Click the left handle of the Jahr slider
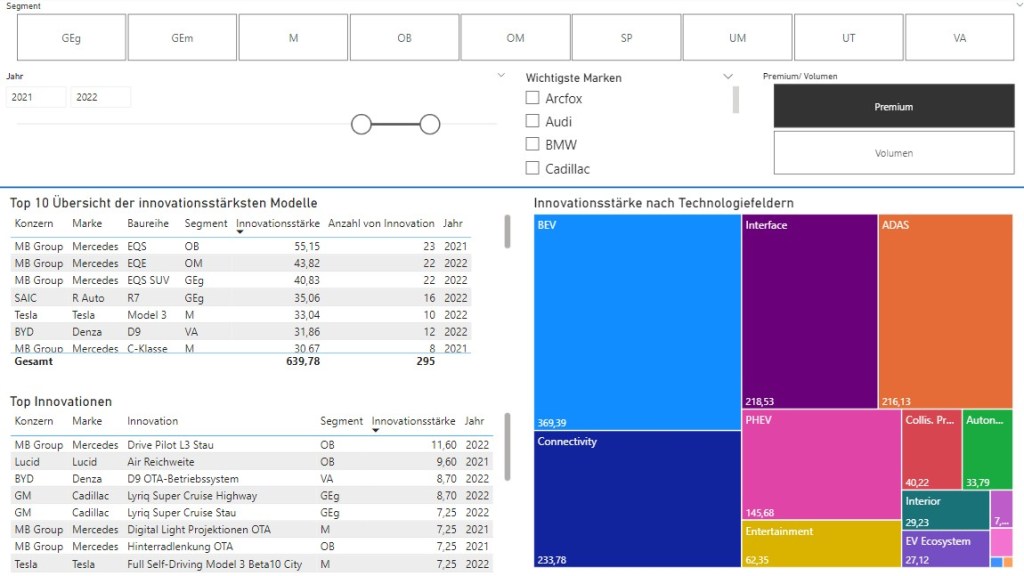 [x=361, y=124]
